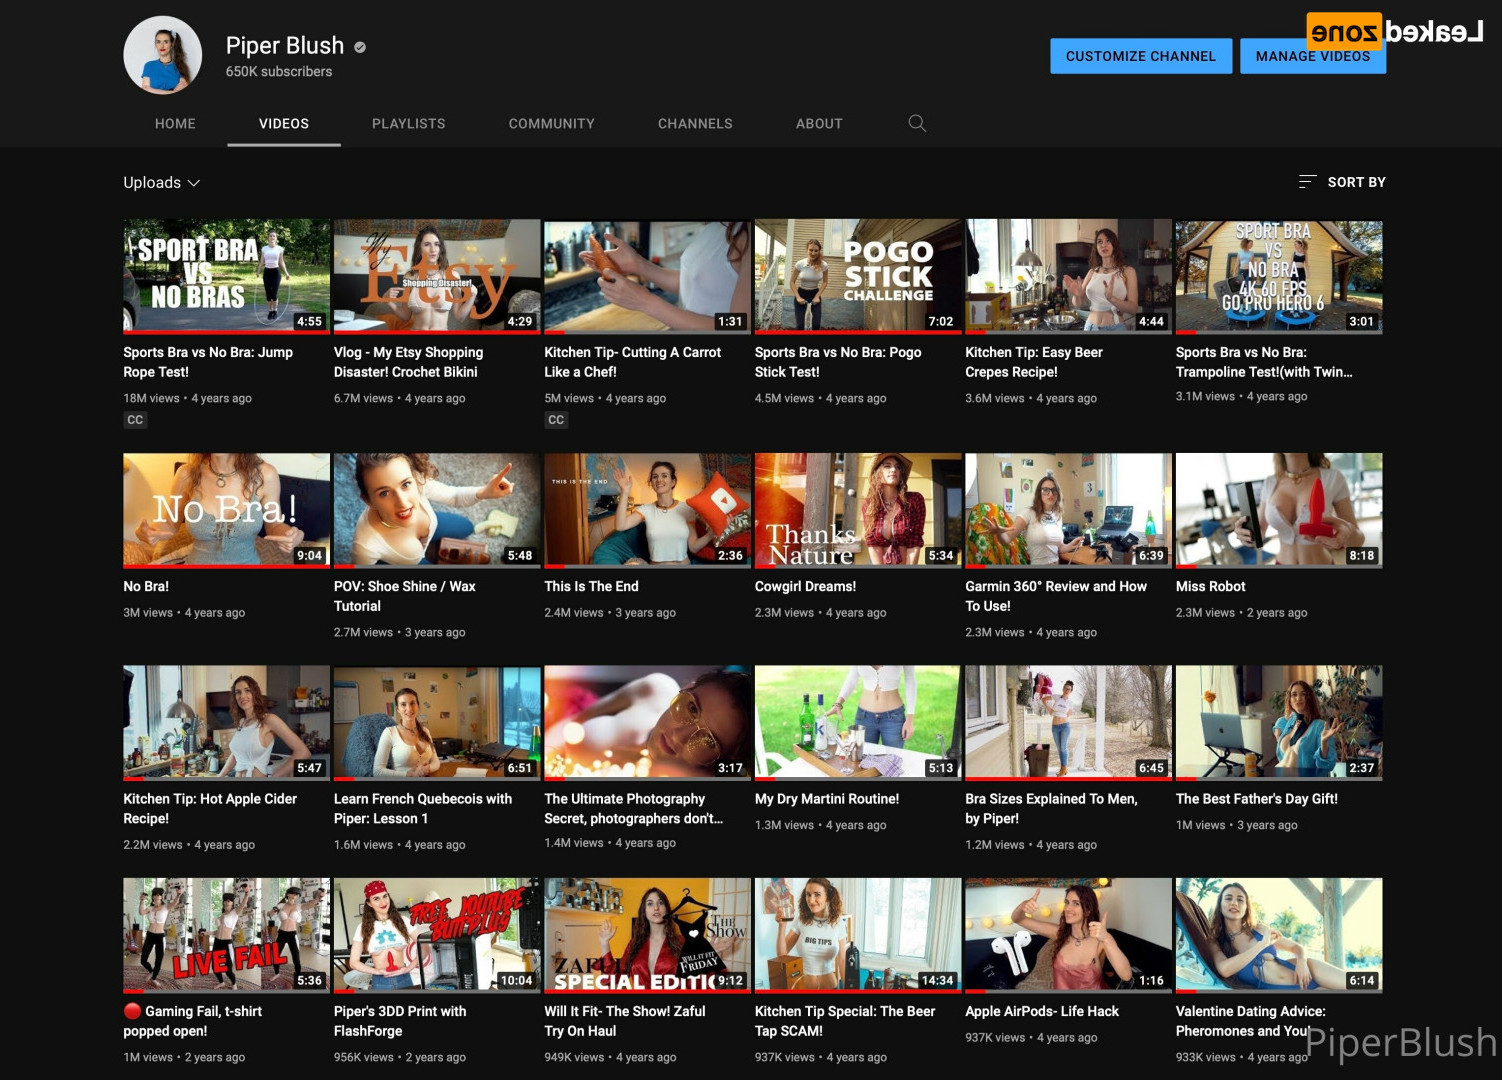Select the VIDEOS tab
The image size is (1502, 1080).
click(x=284, y=123)
